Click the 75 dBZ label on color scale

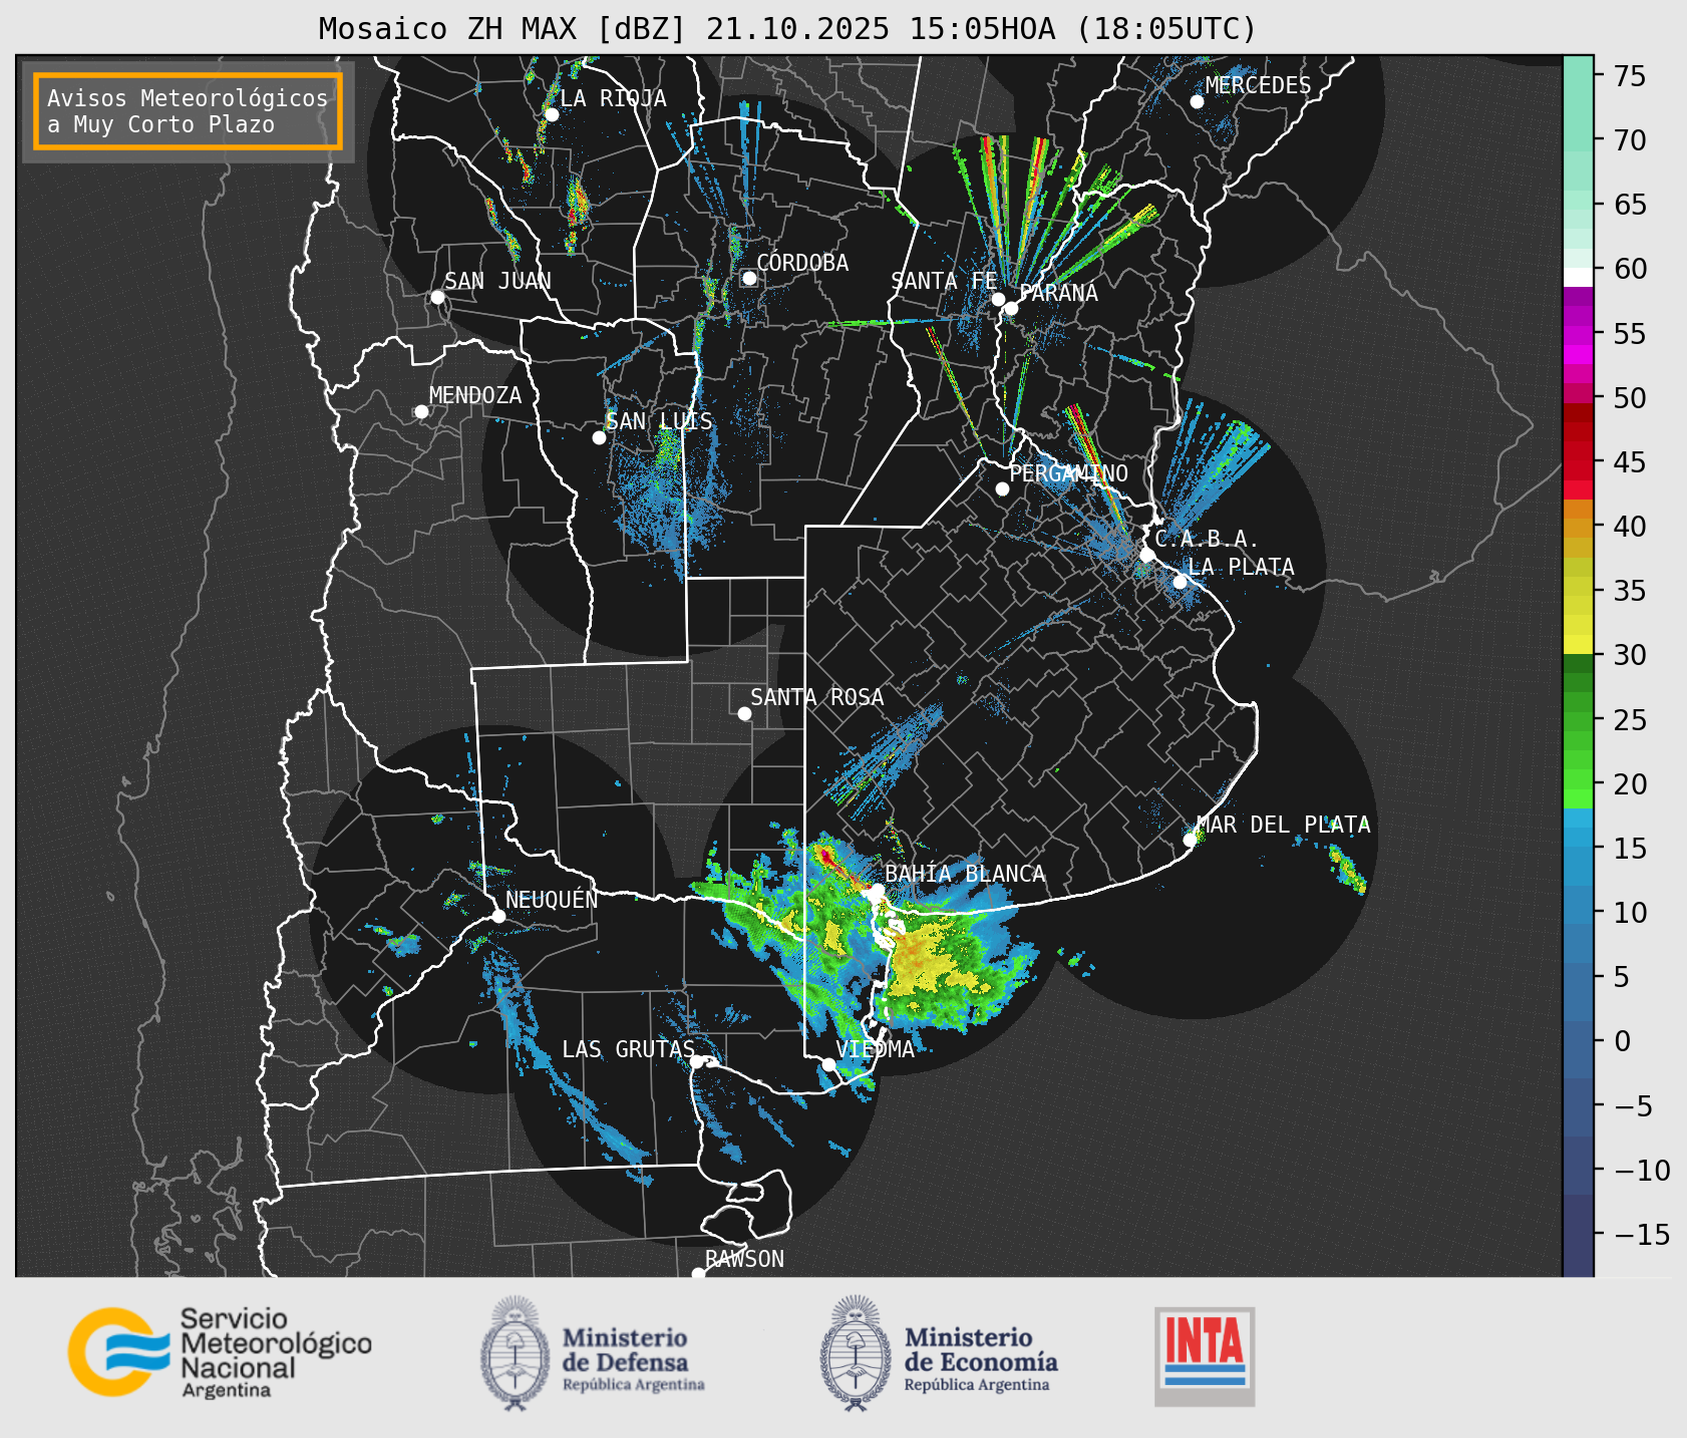pyautogui.click(x=1629, y=76)
